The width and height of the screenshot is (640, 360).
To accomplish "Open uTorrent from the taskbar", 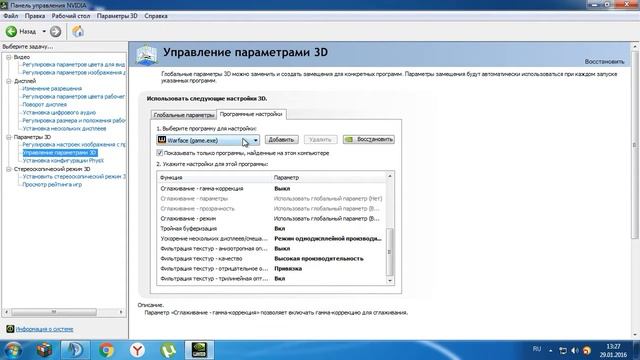I will 168,350.
